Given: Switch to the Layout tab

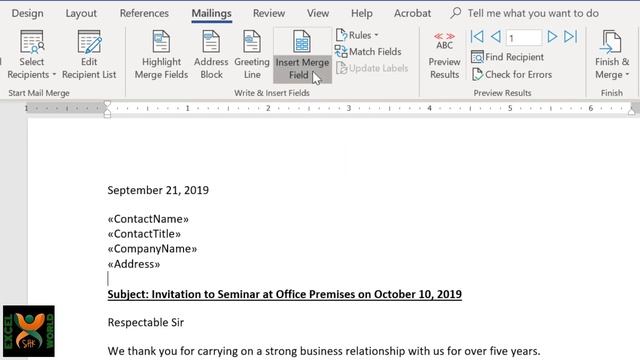Looking at the screenshot, I should tap(81, 13).
